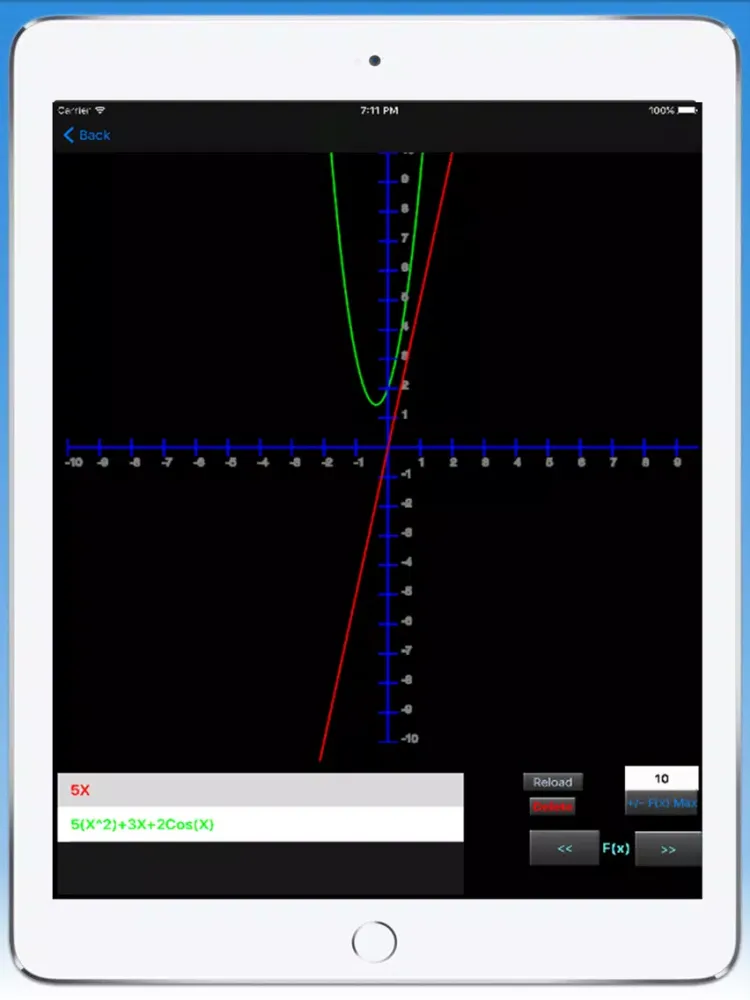Select the red 5X function row
Viewport: 750px width, 1000px height.
(x=260, y=790)
